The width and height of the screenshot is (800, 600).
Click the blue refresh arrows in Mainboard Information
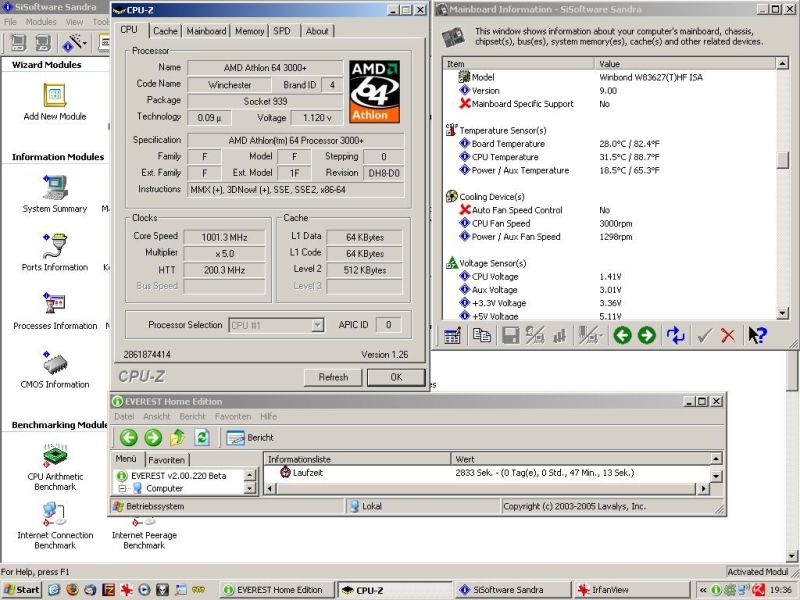pyautogui.click(x=675, y=335)
